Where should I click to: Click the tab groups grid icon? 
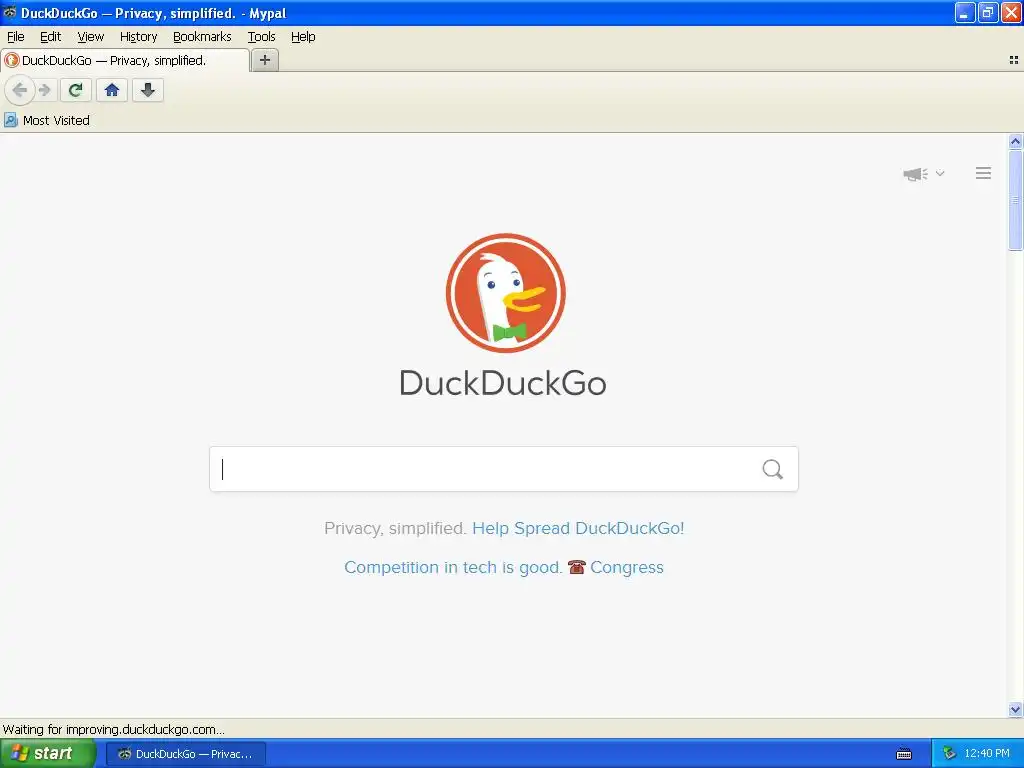(x=1014, y=60)
